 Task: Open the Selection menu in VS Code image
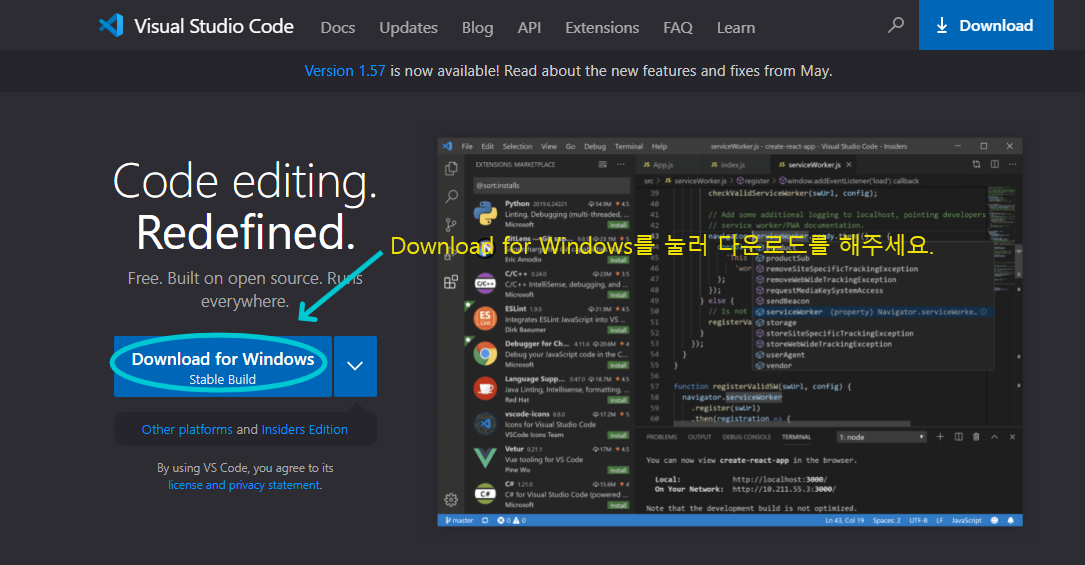pyautogui.click(x=517, y=147)
